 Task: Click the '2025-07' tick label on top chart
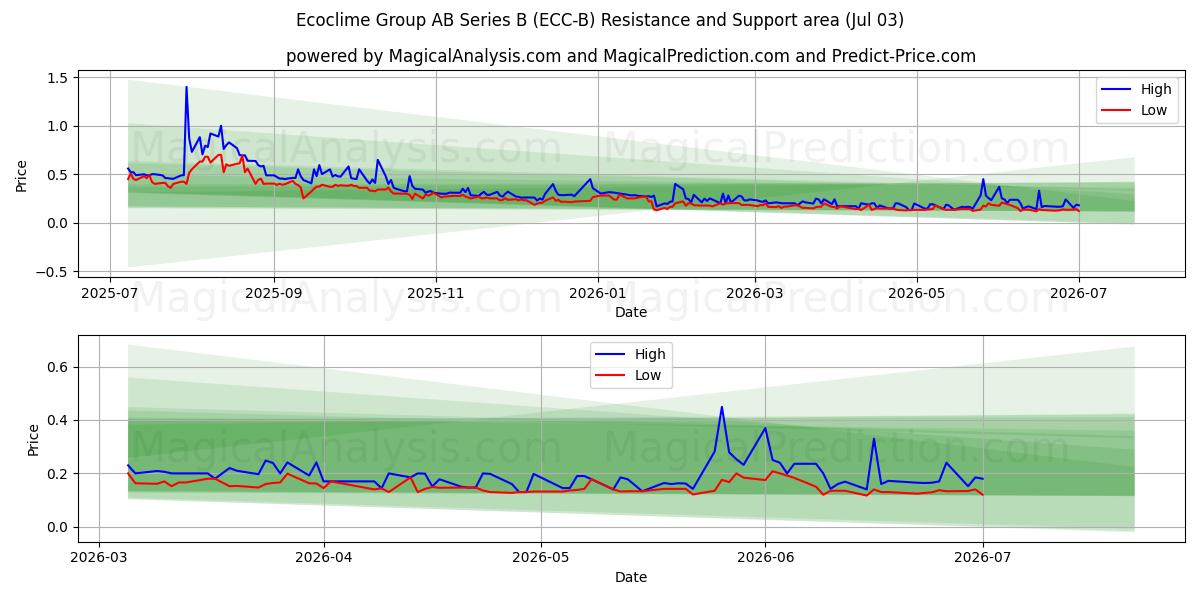pos(111,295)
